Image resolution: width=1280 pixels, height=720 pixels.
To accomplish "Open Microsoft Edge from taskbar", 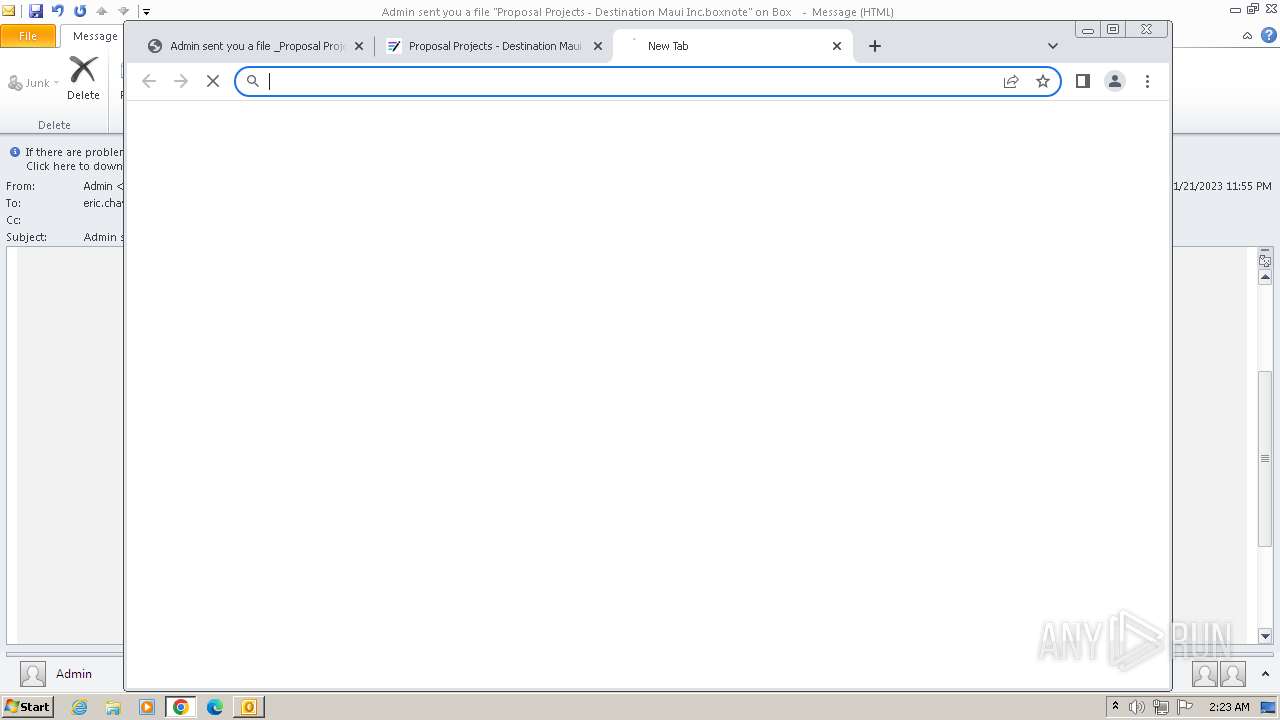I will click(215, 707).
